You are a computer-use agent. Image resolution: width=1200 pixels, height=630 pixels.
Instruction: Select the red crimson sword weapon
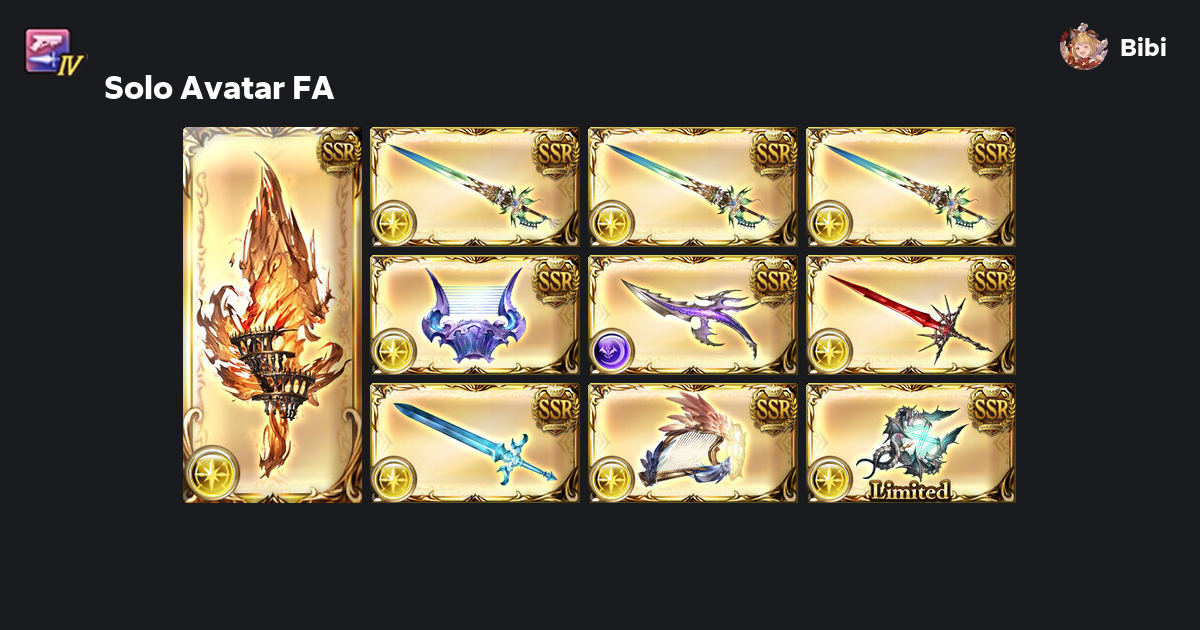point(911,315)
